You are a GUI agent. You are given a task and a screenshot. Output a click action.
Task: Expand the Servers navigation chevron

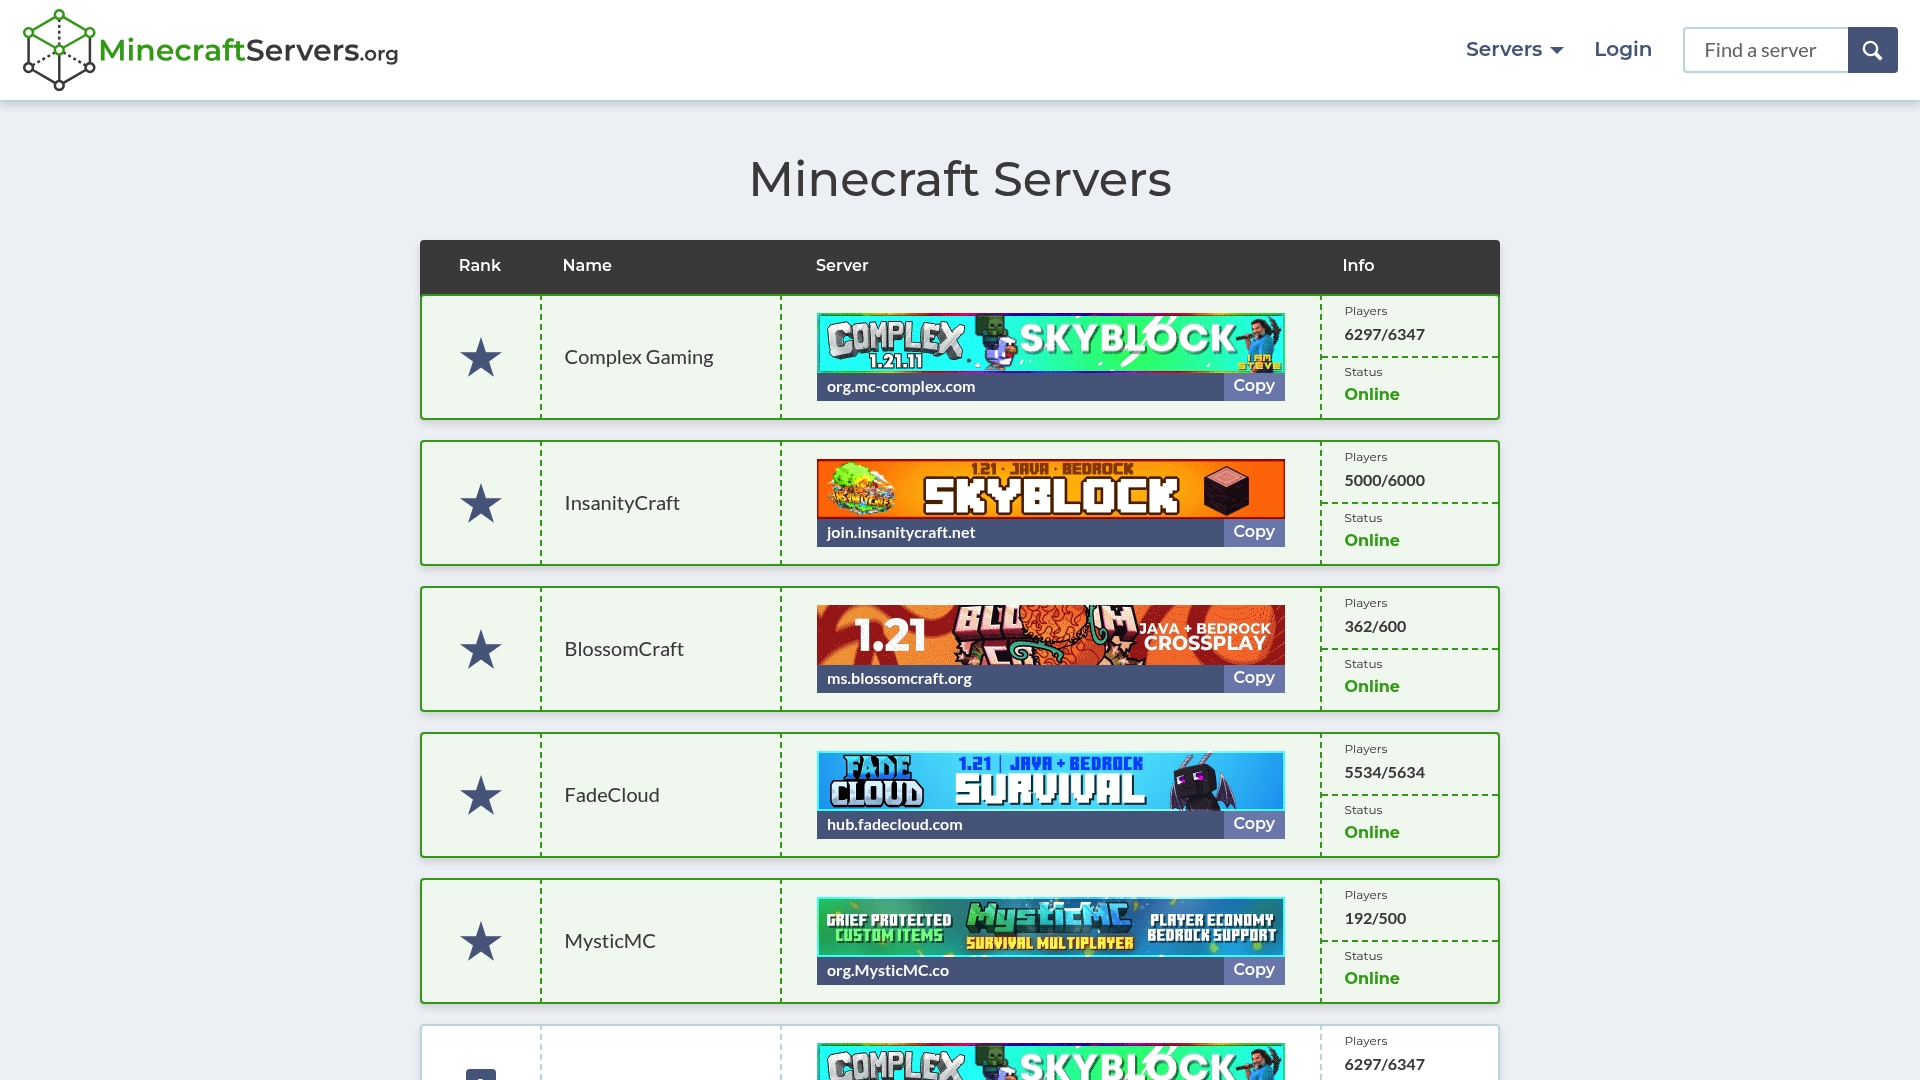click(x=1556, y=50)
